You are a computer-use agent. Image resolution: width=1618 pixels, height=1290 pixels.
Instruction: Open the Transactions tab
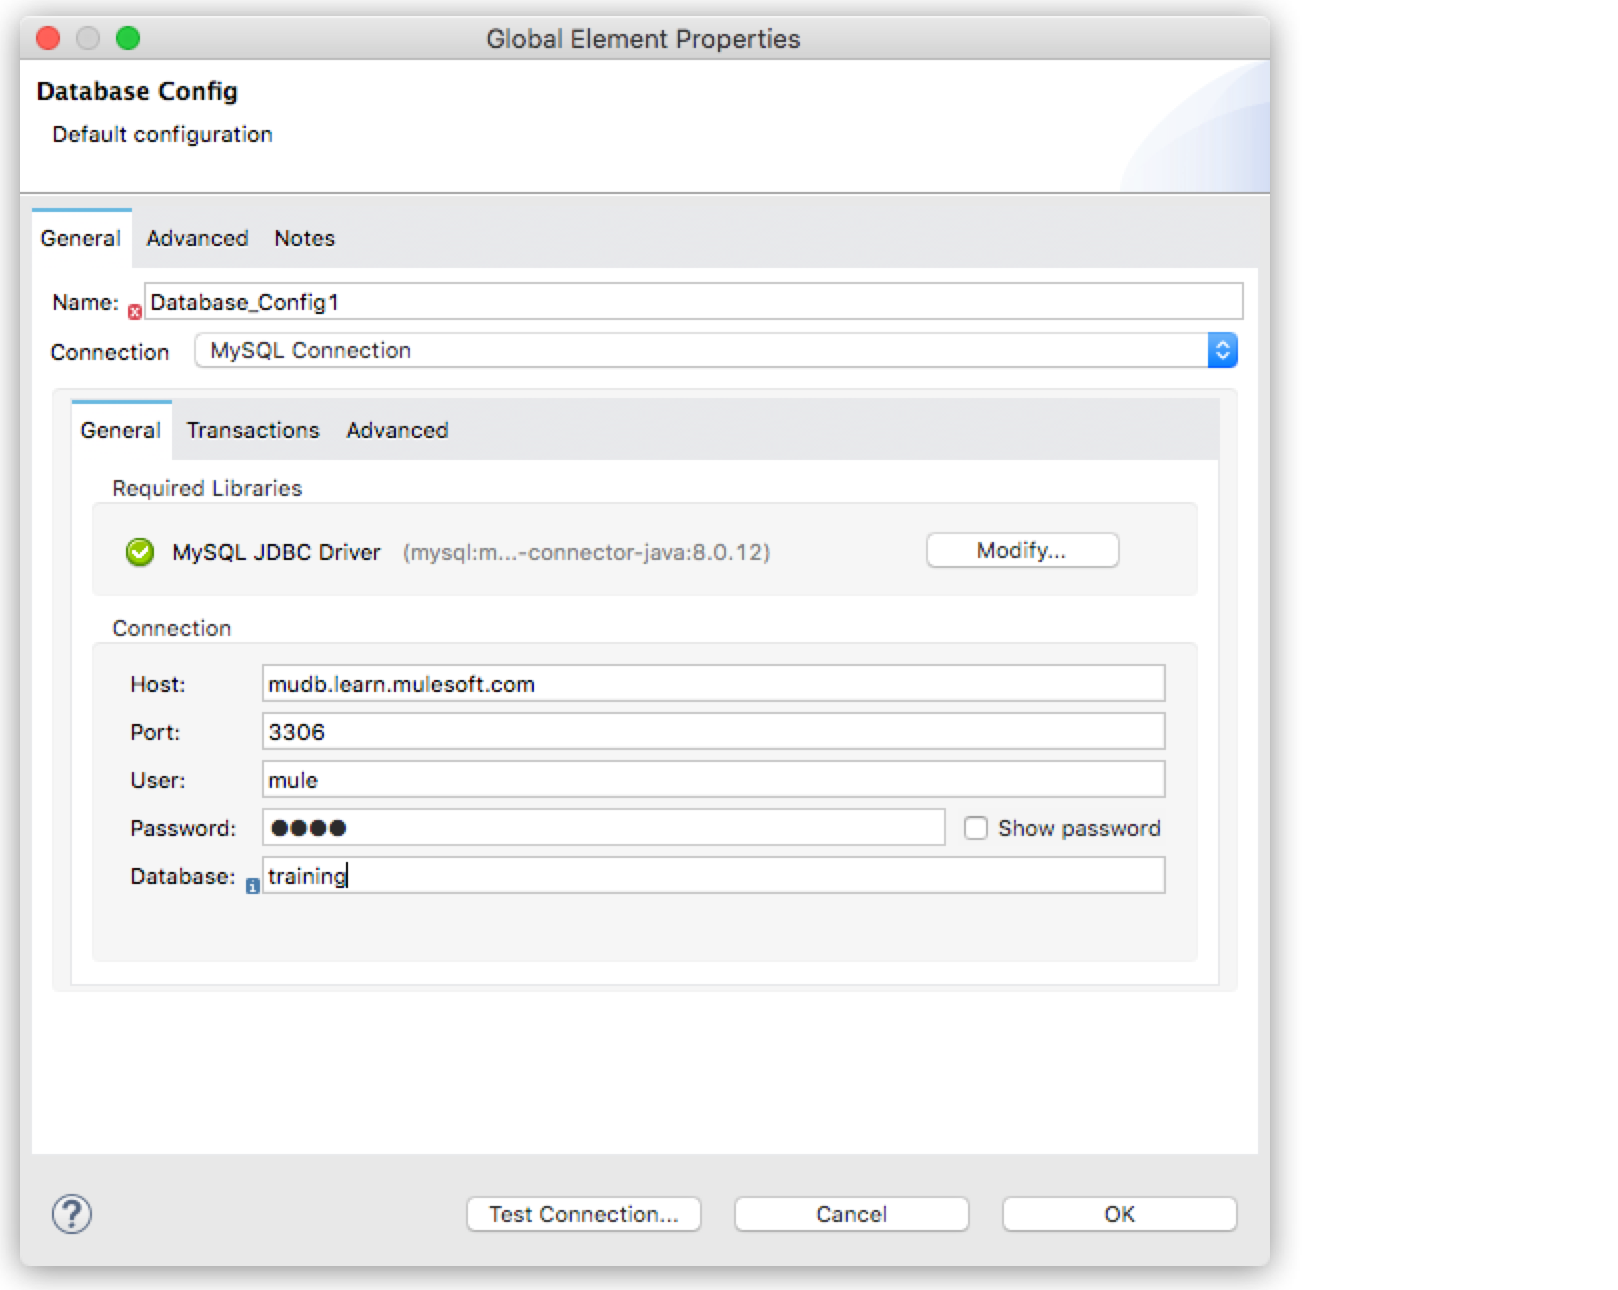pos(252,430)
